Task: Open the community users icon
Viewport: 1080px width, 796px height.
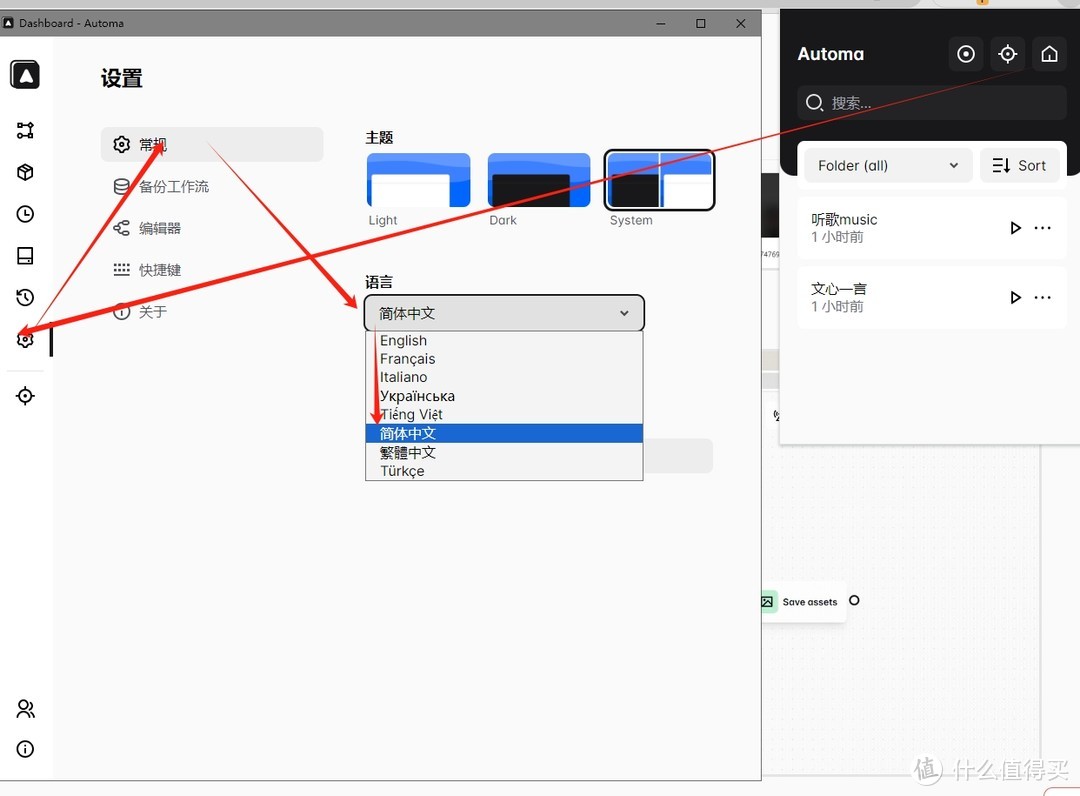Action: coord(25,709)
